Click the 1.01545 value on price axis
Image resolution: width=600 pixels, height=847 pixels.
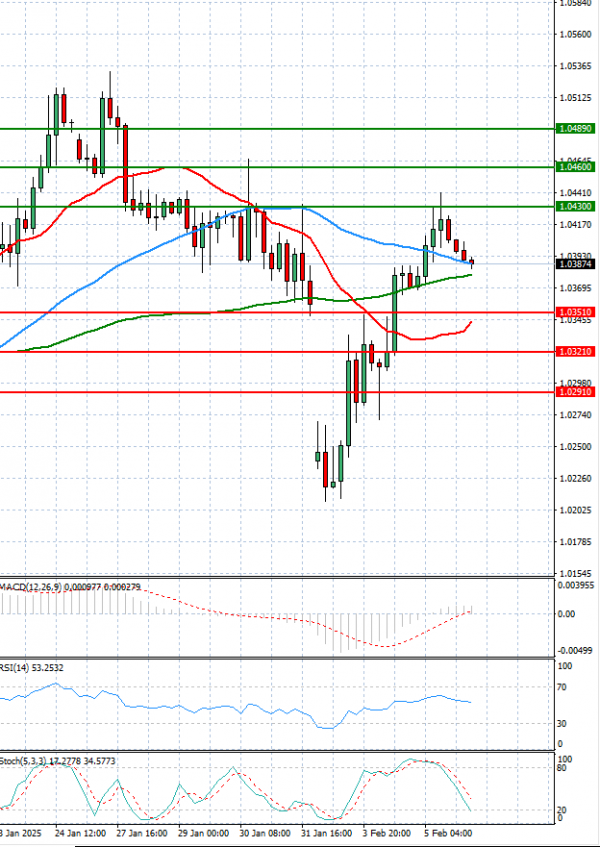[576, 573]
